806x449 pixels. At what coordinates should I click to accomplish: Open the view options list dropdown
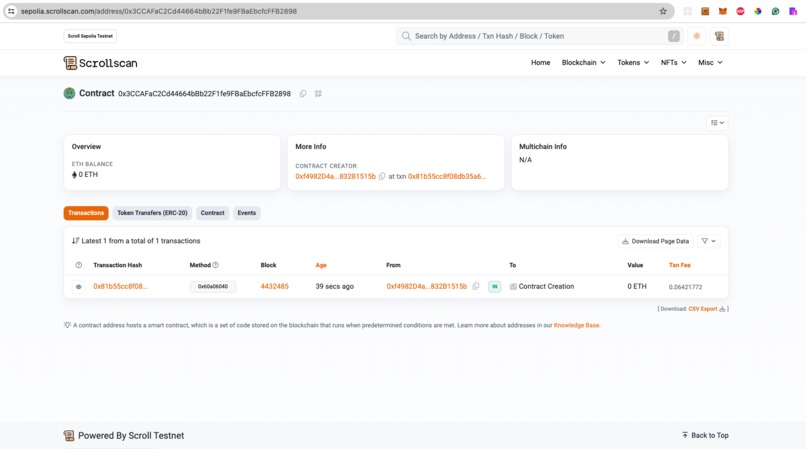(717, 123)
